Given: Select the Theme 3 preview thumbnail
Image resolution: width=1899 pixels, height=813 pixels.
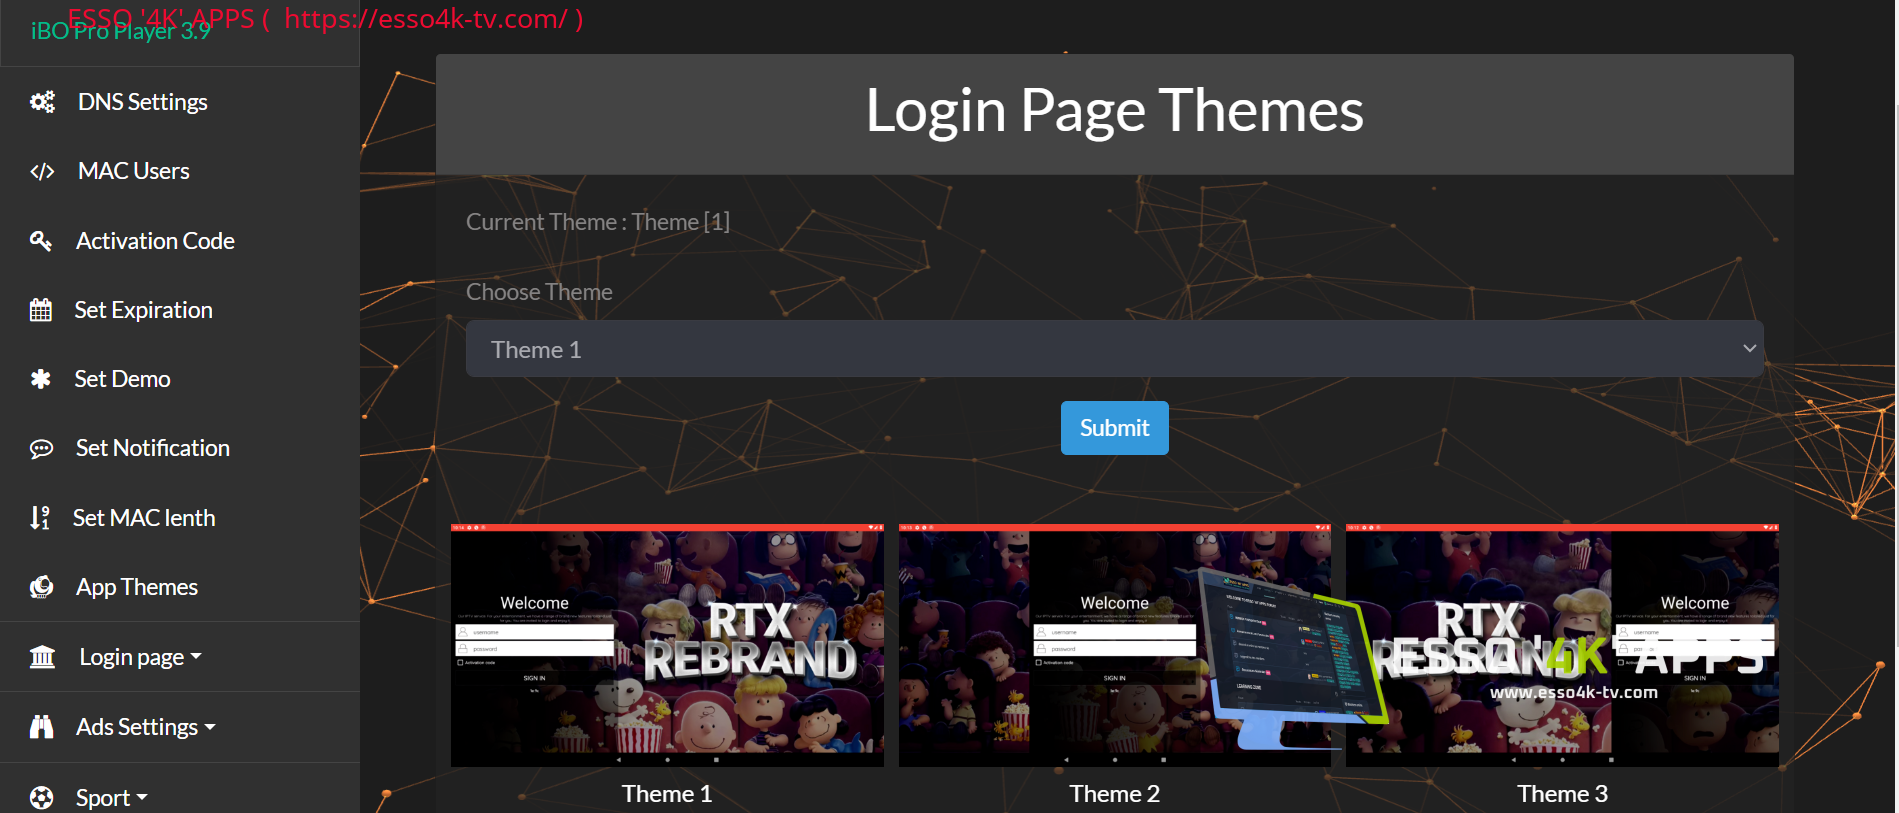Looking at the screenshot, I should coord(1562,645).
